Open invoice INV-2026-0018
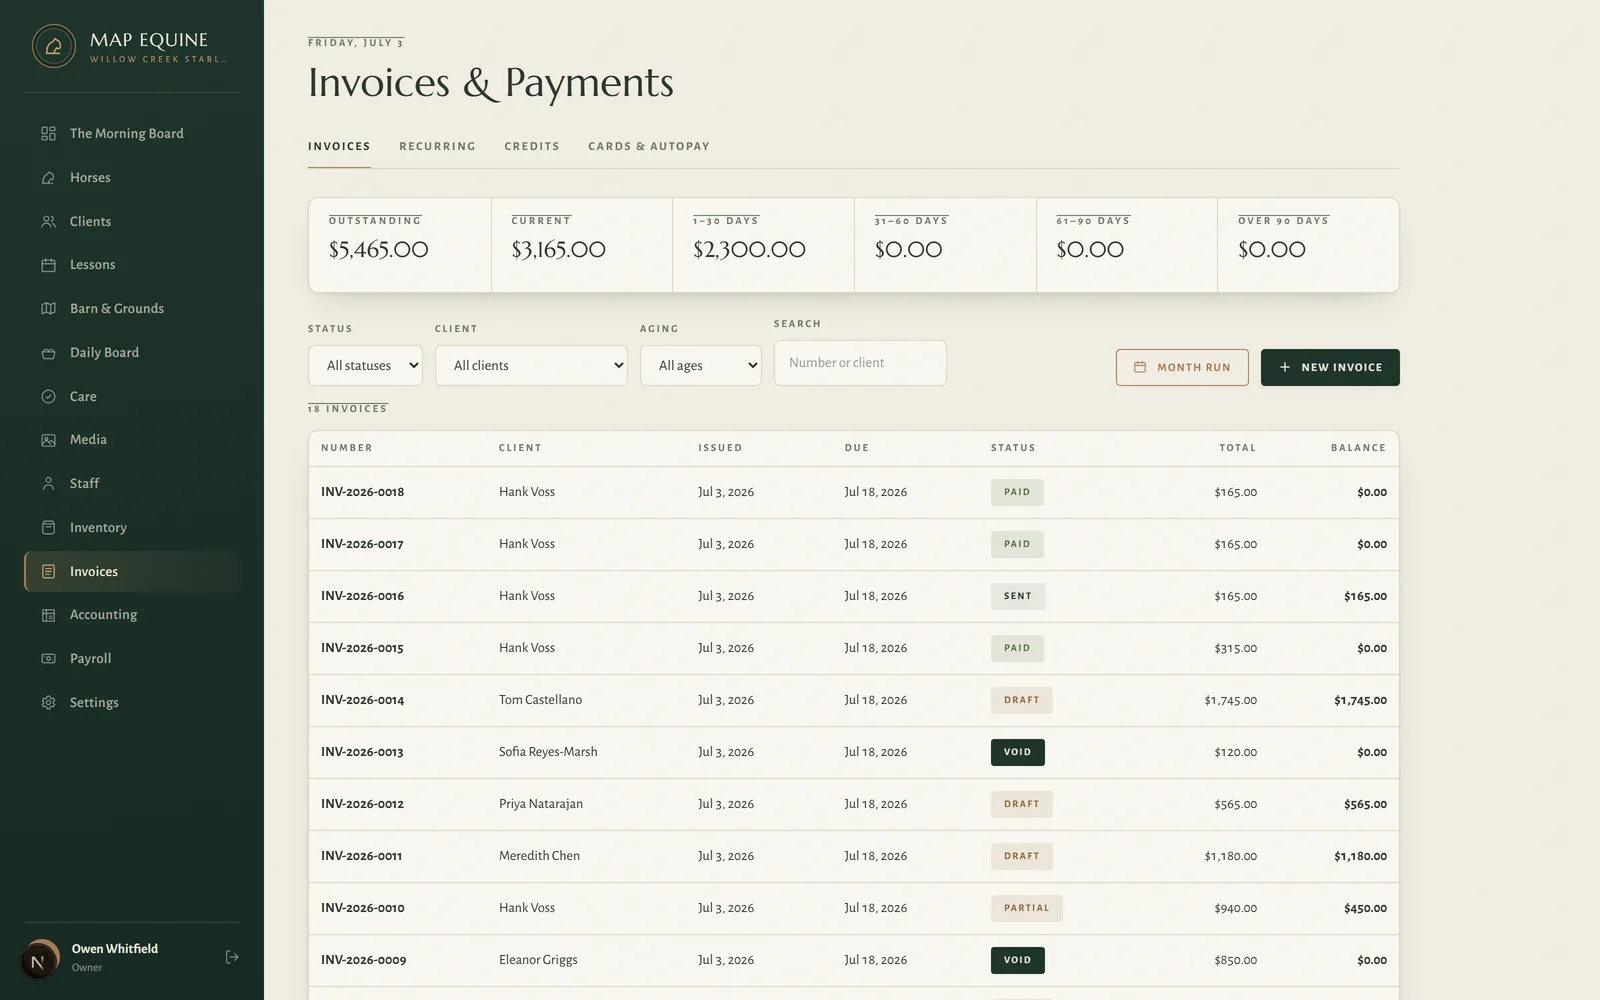1600x1000 pixels. pos(853,492)
